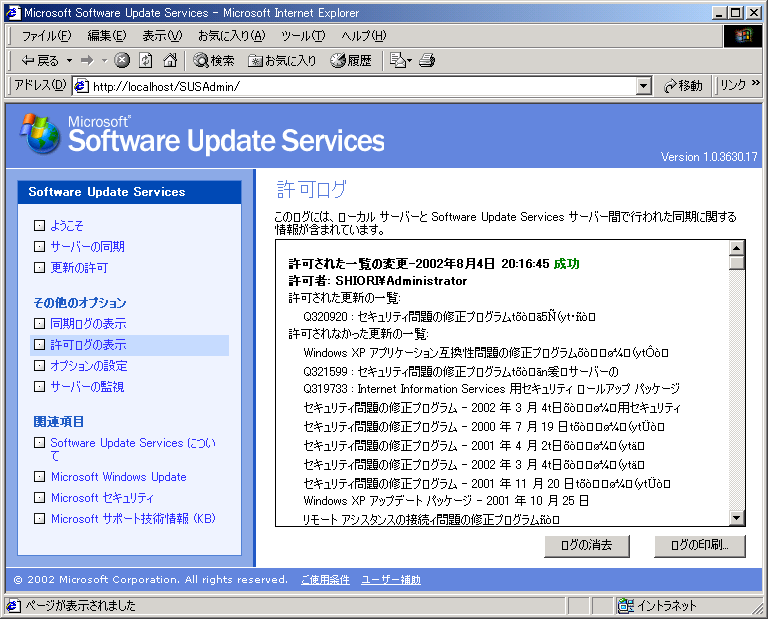Click the log scrollbar down arrow

tap(737, 518)
